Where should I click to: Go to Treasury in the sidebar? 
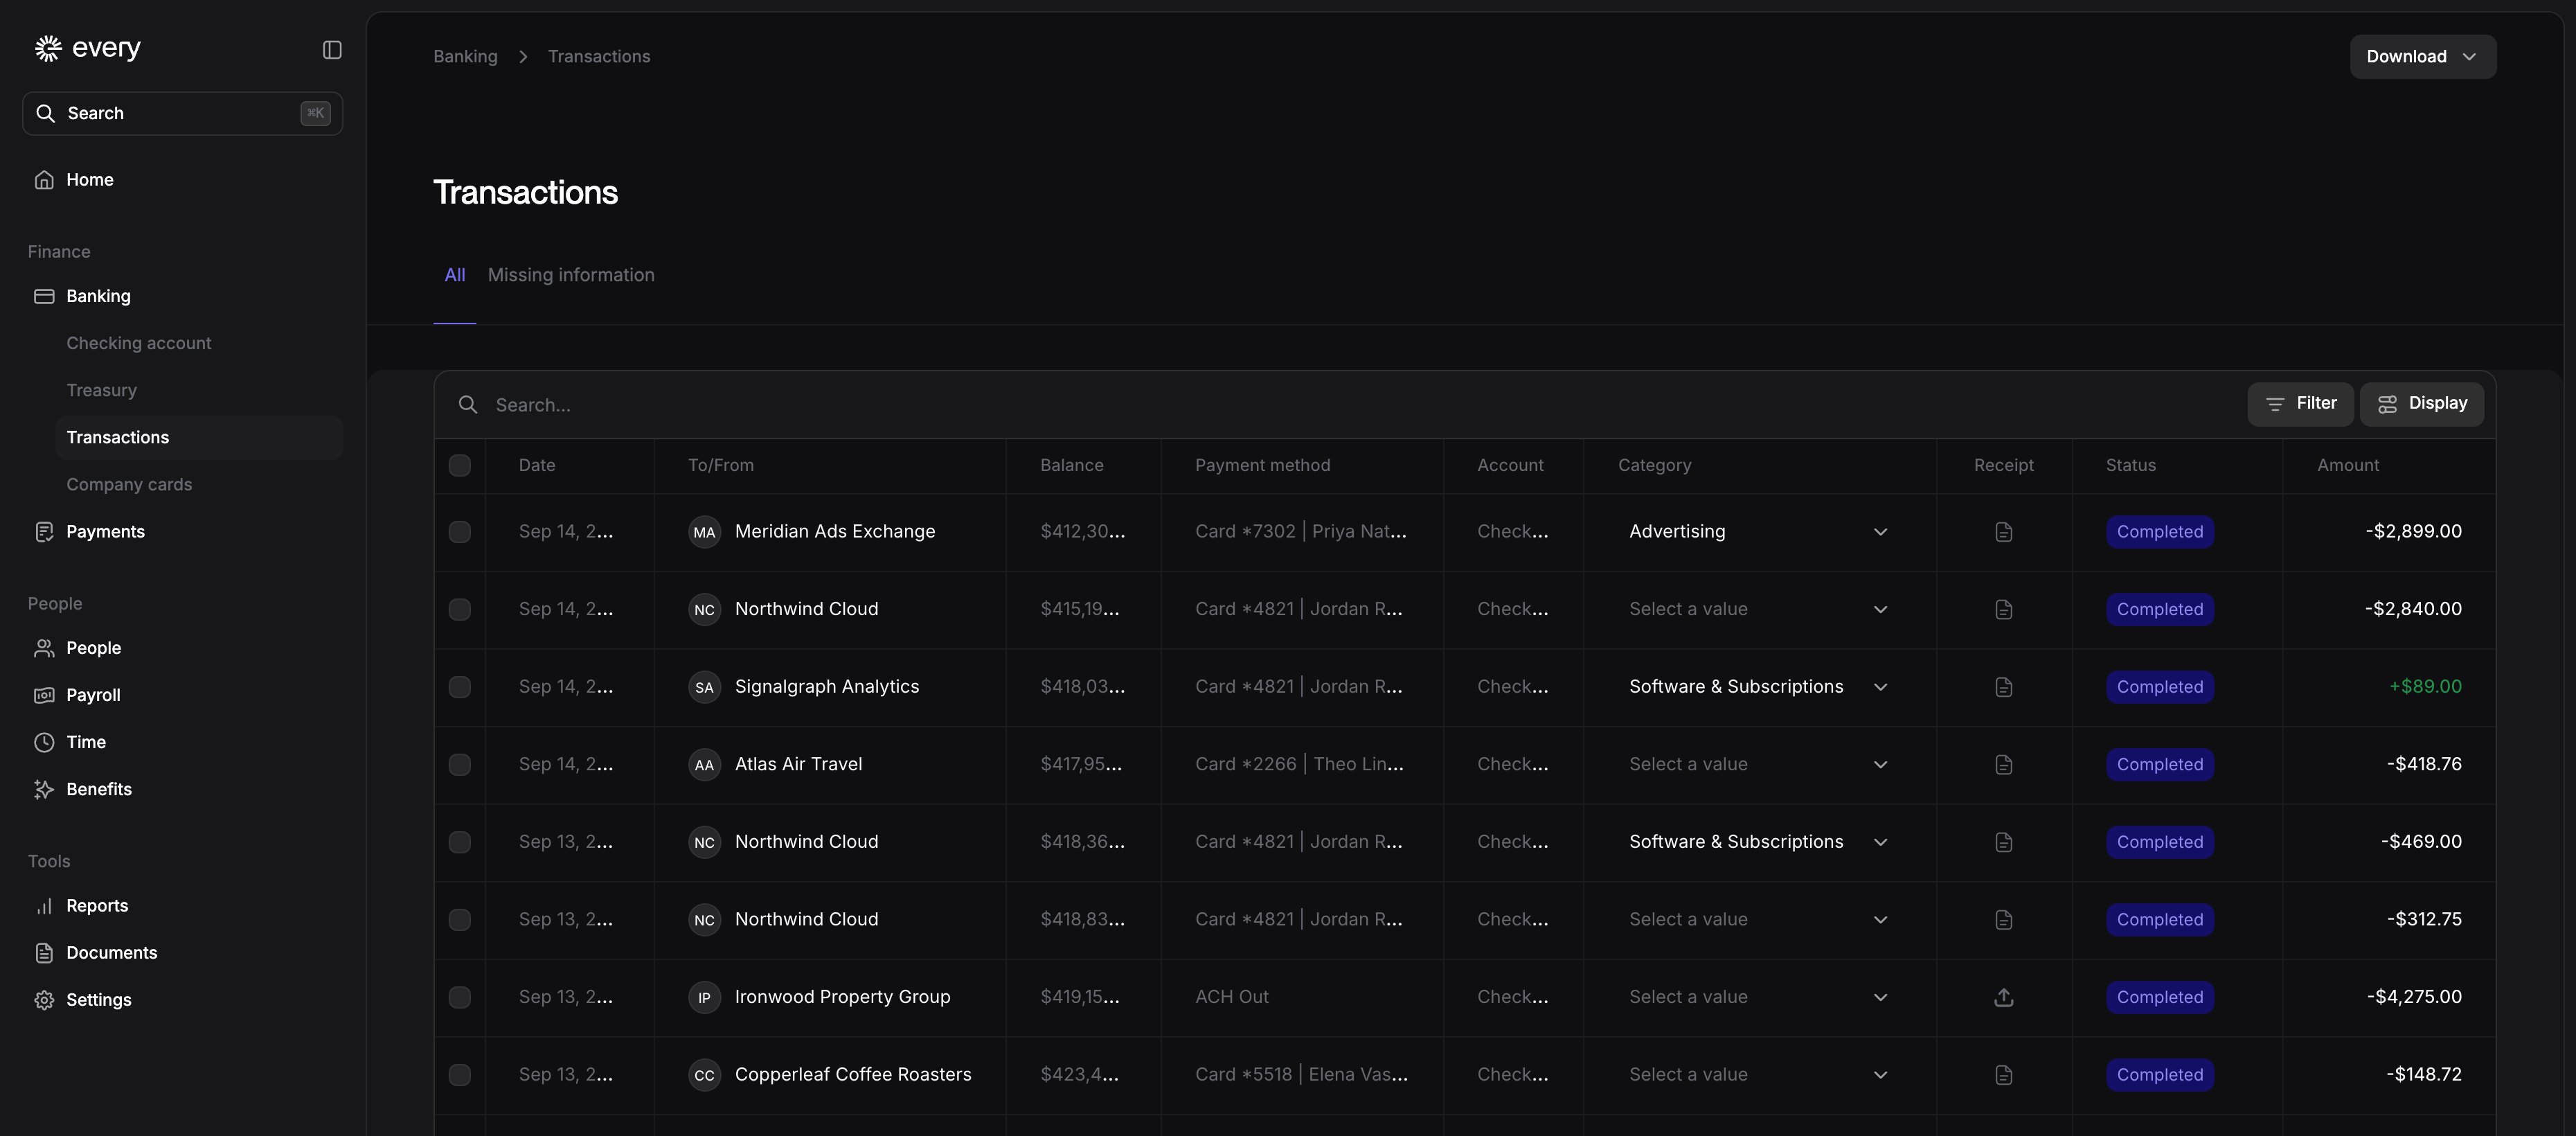(101, 390)
